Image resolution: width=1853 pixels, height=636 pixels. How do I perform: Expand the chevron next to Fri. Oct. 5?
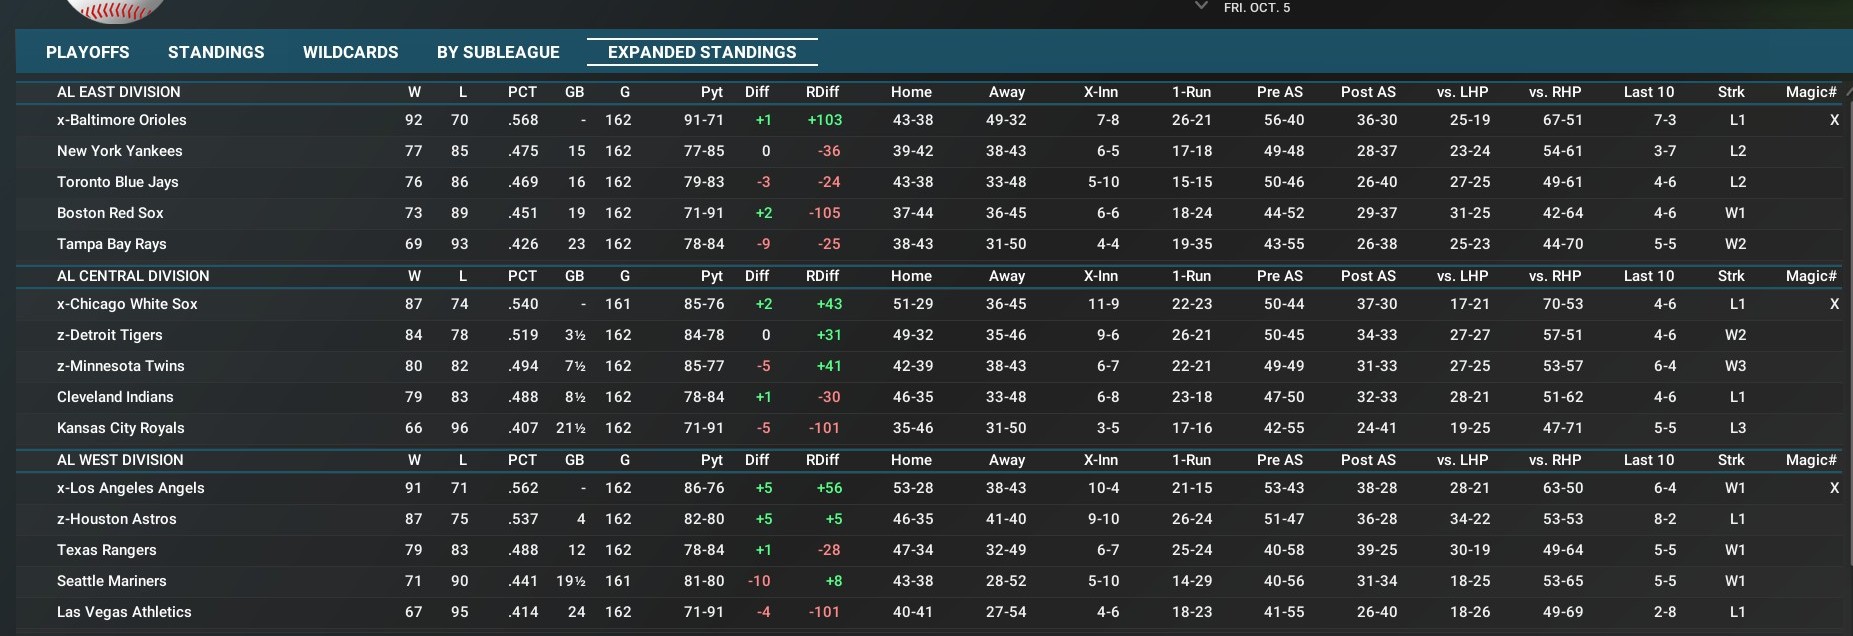(x=1201, y=7)
